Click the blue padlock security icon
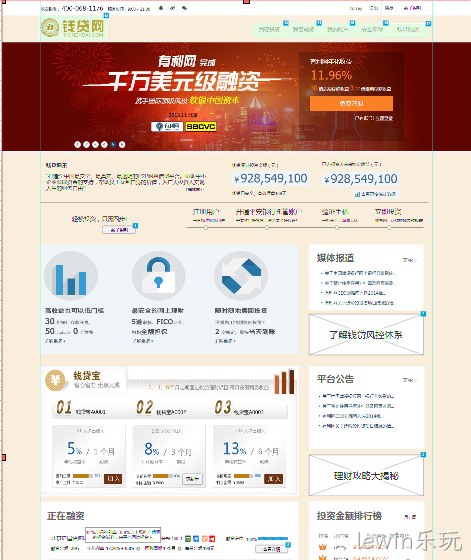The image size is (471, 560). pos(158,277)
